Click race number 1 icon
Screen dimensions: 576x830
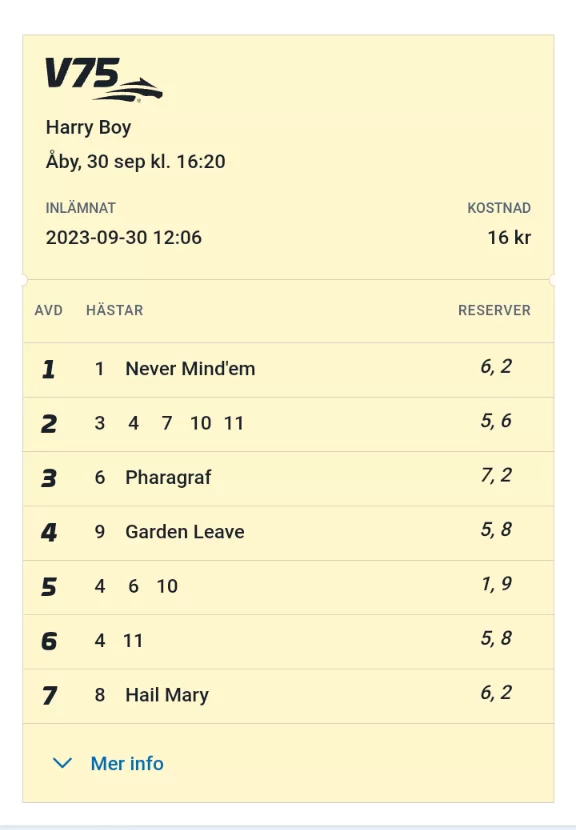49,369
